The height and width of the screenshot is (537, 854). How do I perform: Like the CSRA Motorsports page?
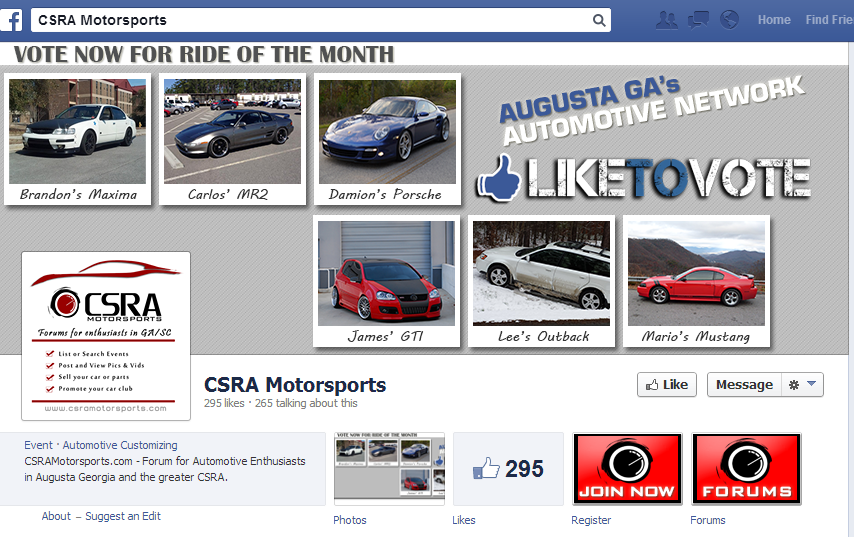pos(667,385)
